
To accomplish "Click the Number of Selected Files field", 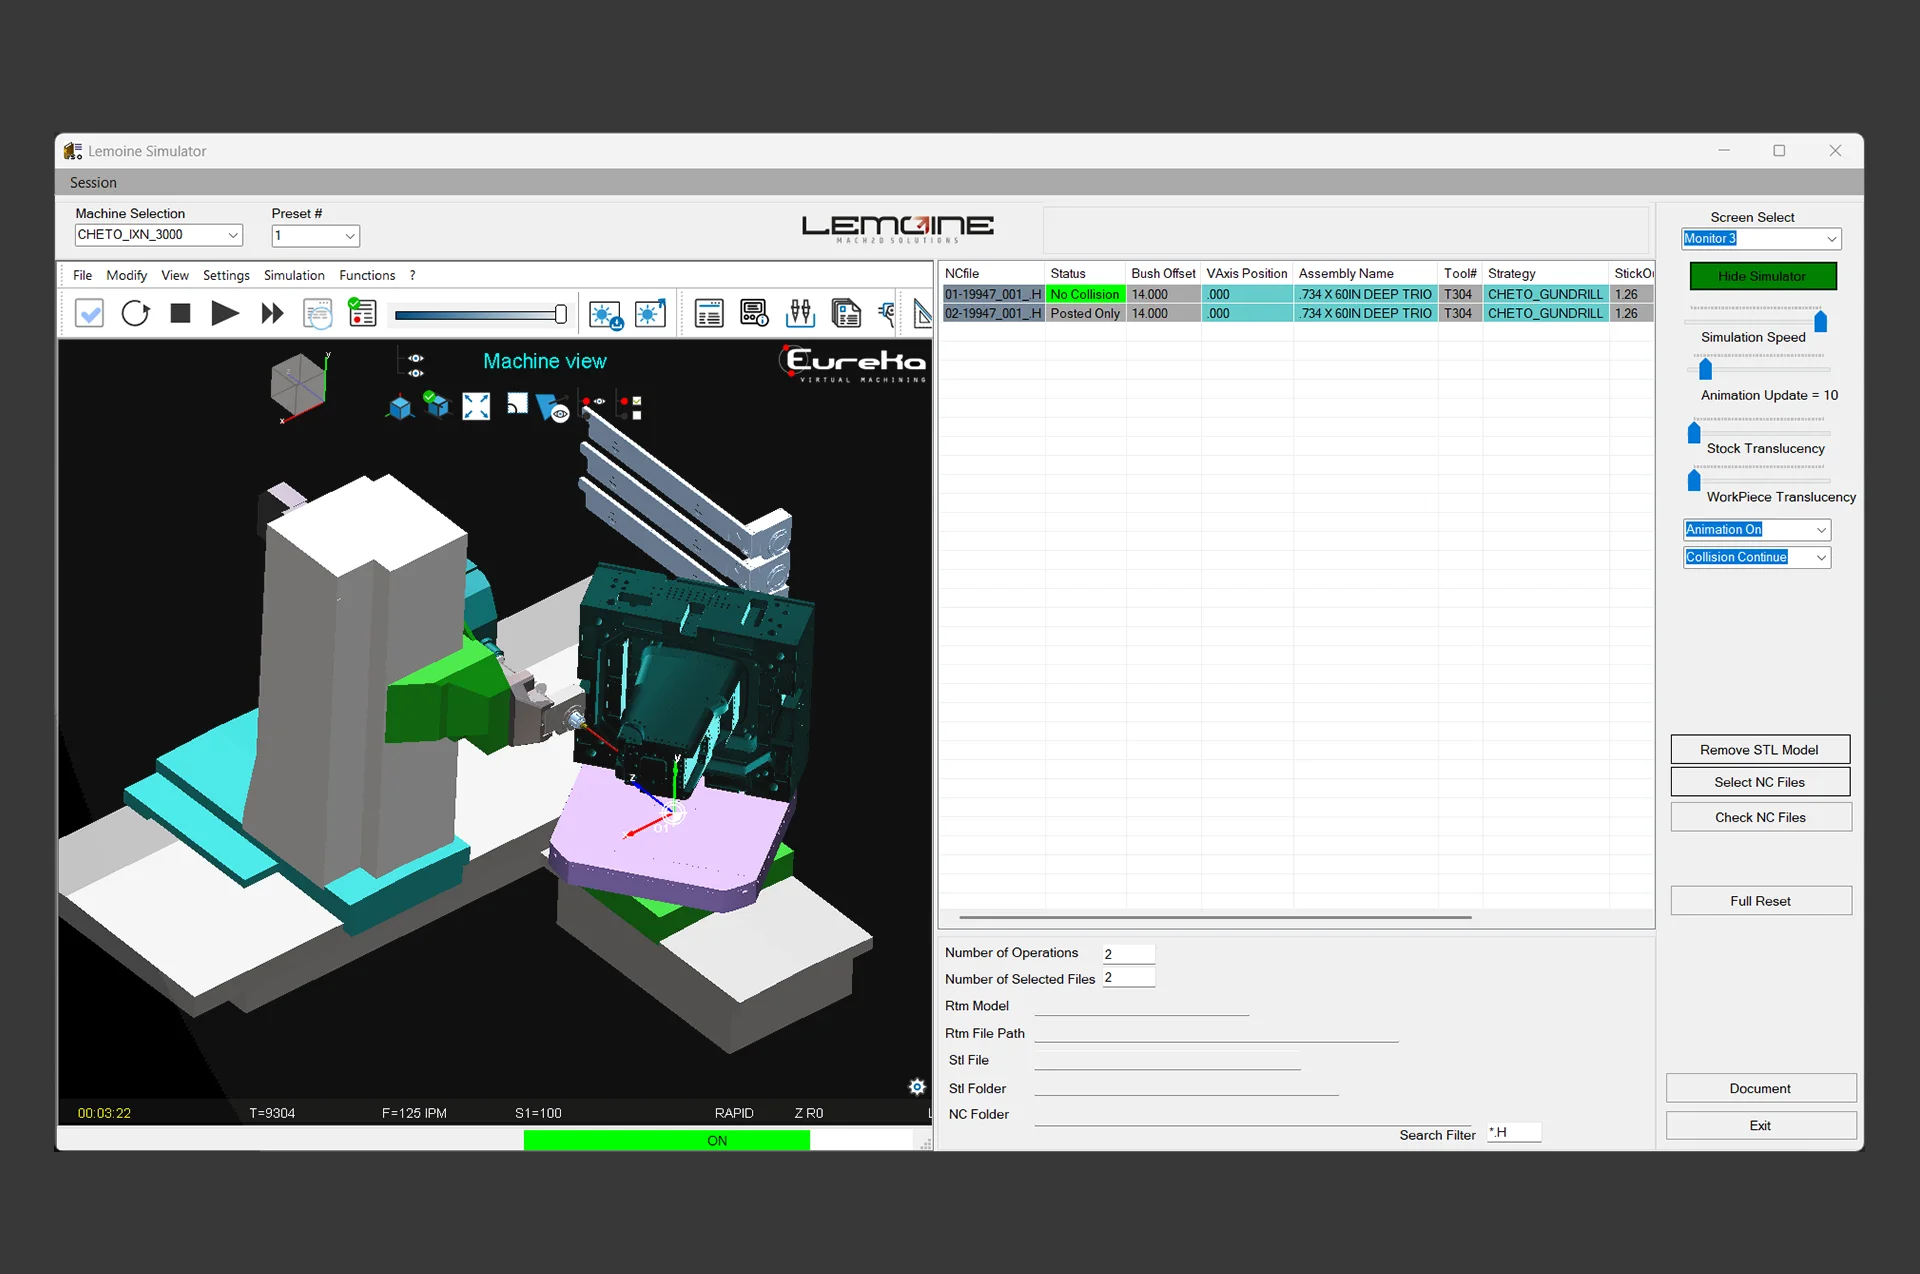I will pyautogui.click(x=1129, y=978).
